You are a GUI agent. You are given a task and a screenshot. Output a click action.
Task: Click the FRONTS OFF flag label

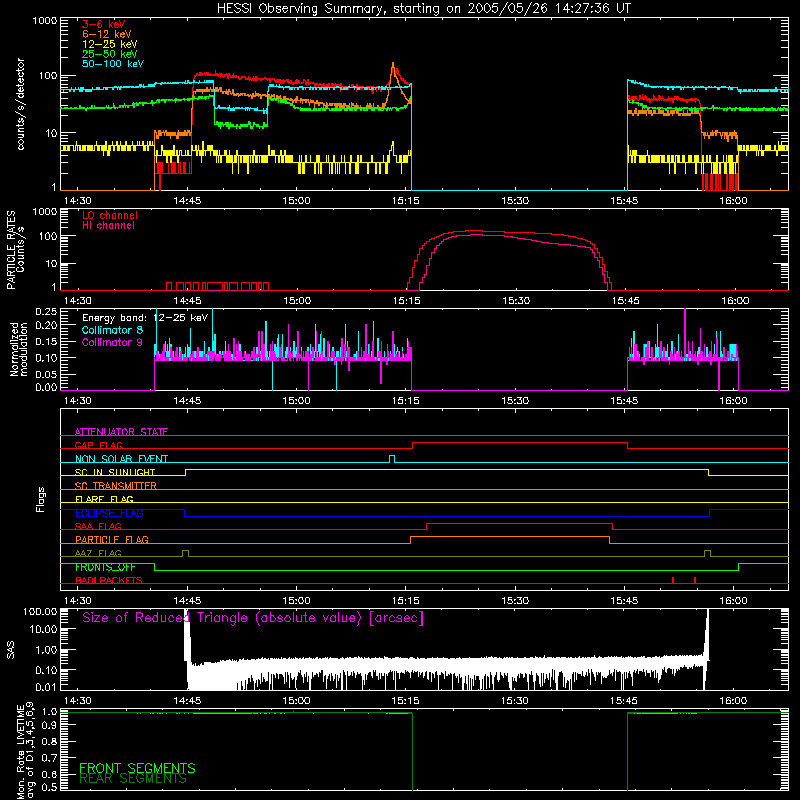[105, 567]
